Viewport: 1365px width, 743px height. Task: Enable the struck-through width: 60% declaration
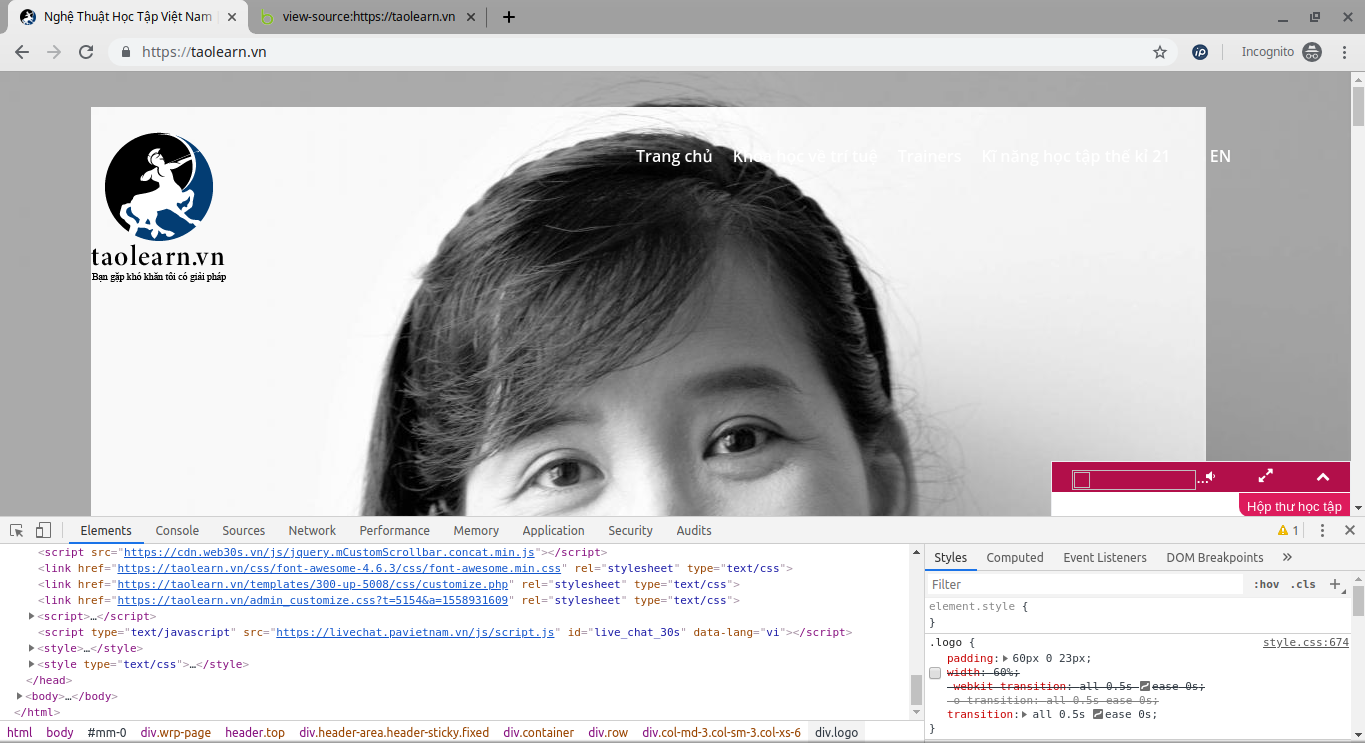(x=935, y=673)
